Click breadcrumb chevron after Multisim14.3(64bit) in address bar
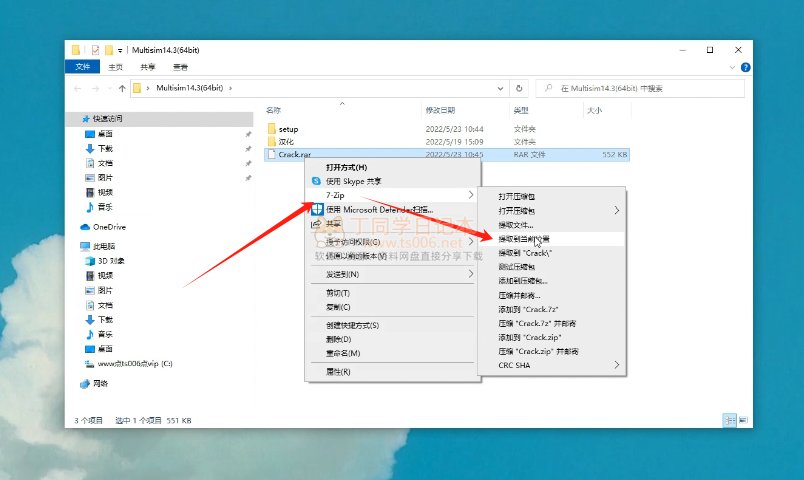Viewport: 804px width, 480px height. coord(231,88)
